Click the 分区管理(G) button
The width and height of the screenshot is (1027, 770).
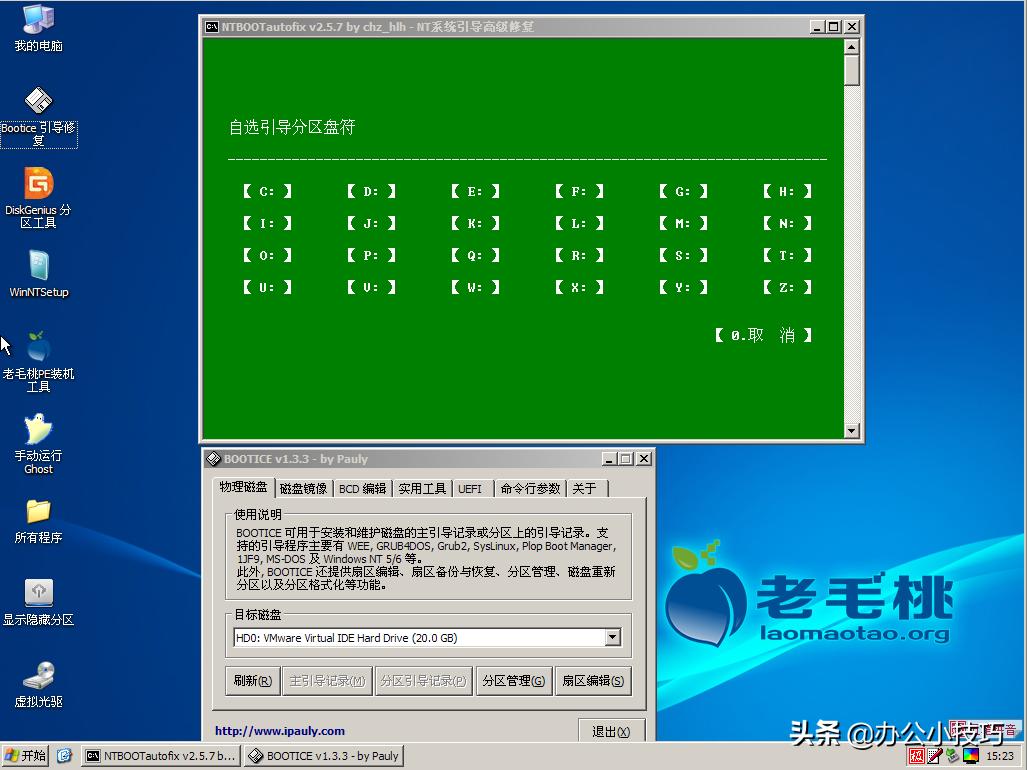pyautogui.click(x=514, y=681)
